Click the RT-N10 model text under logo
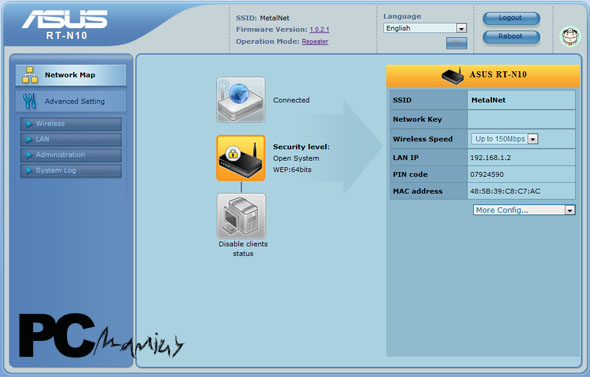The width and height of the screenshot is (590, 377). pyautogui.click(x=67, y=36)
